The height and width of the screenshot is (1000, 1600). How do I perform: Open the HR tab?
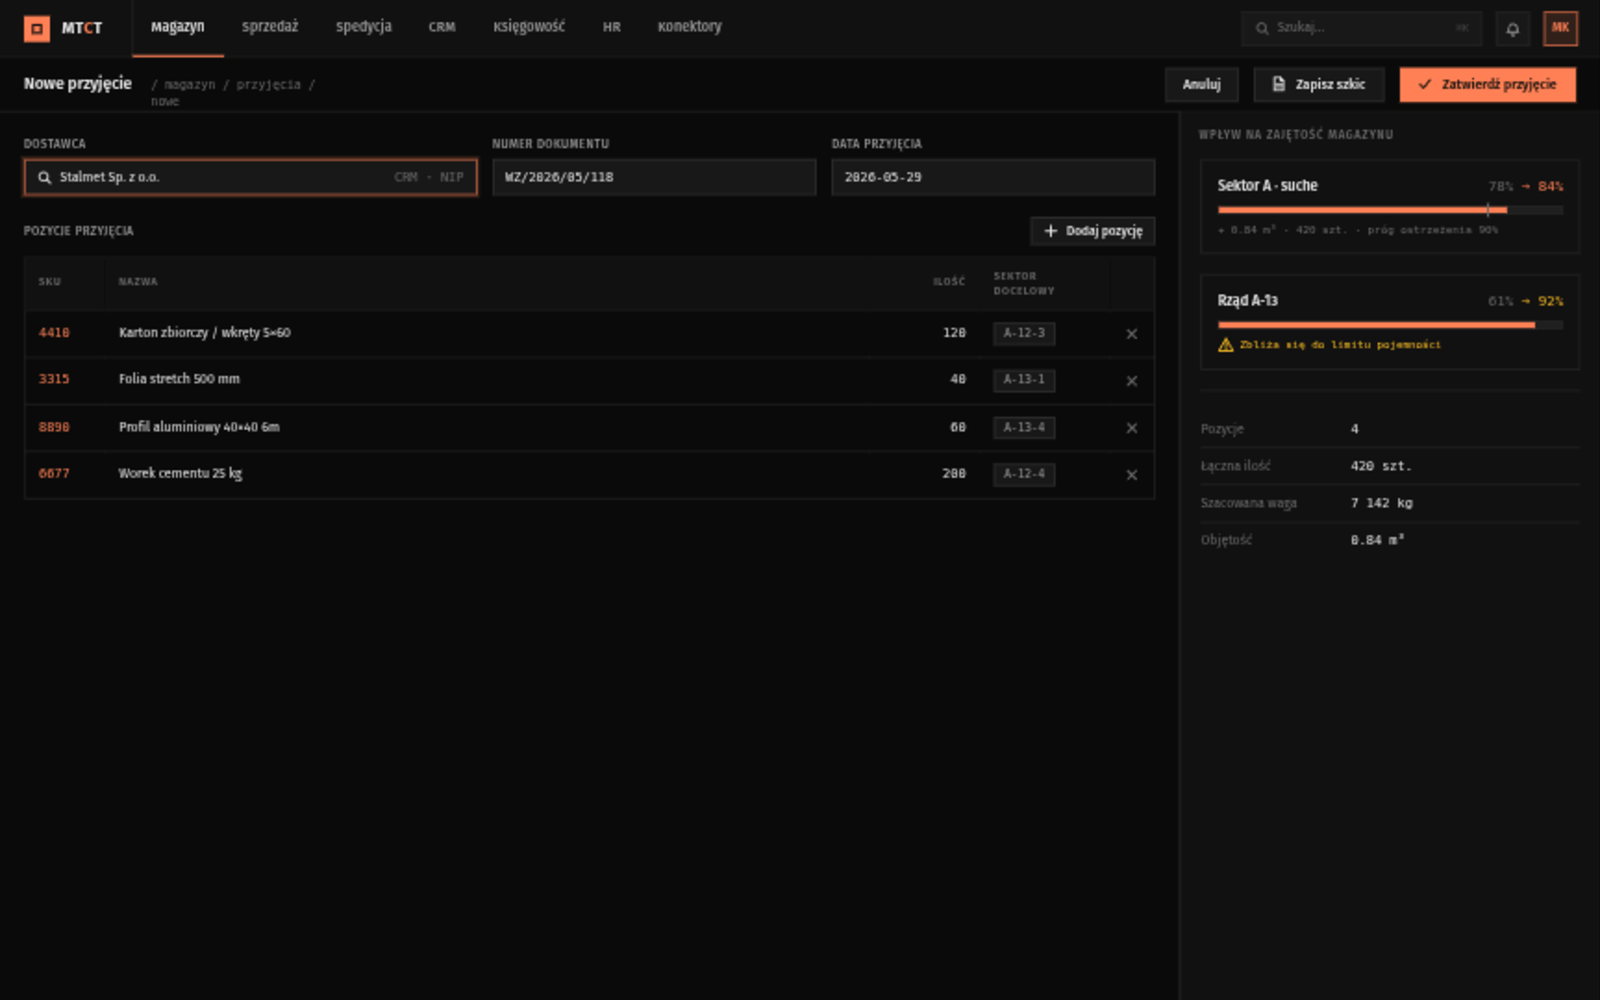[612, 27]
